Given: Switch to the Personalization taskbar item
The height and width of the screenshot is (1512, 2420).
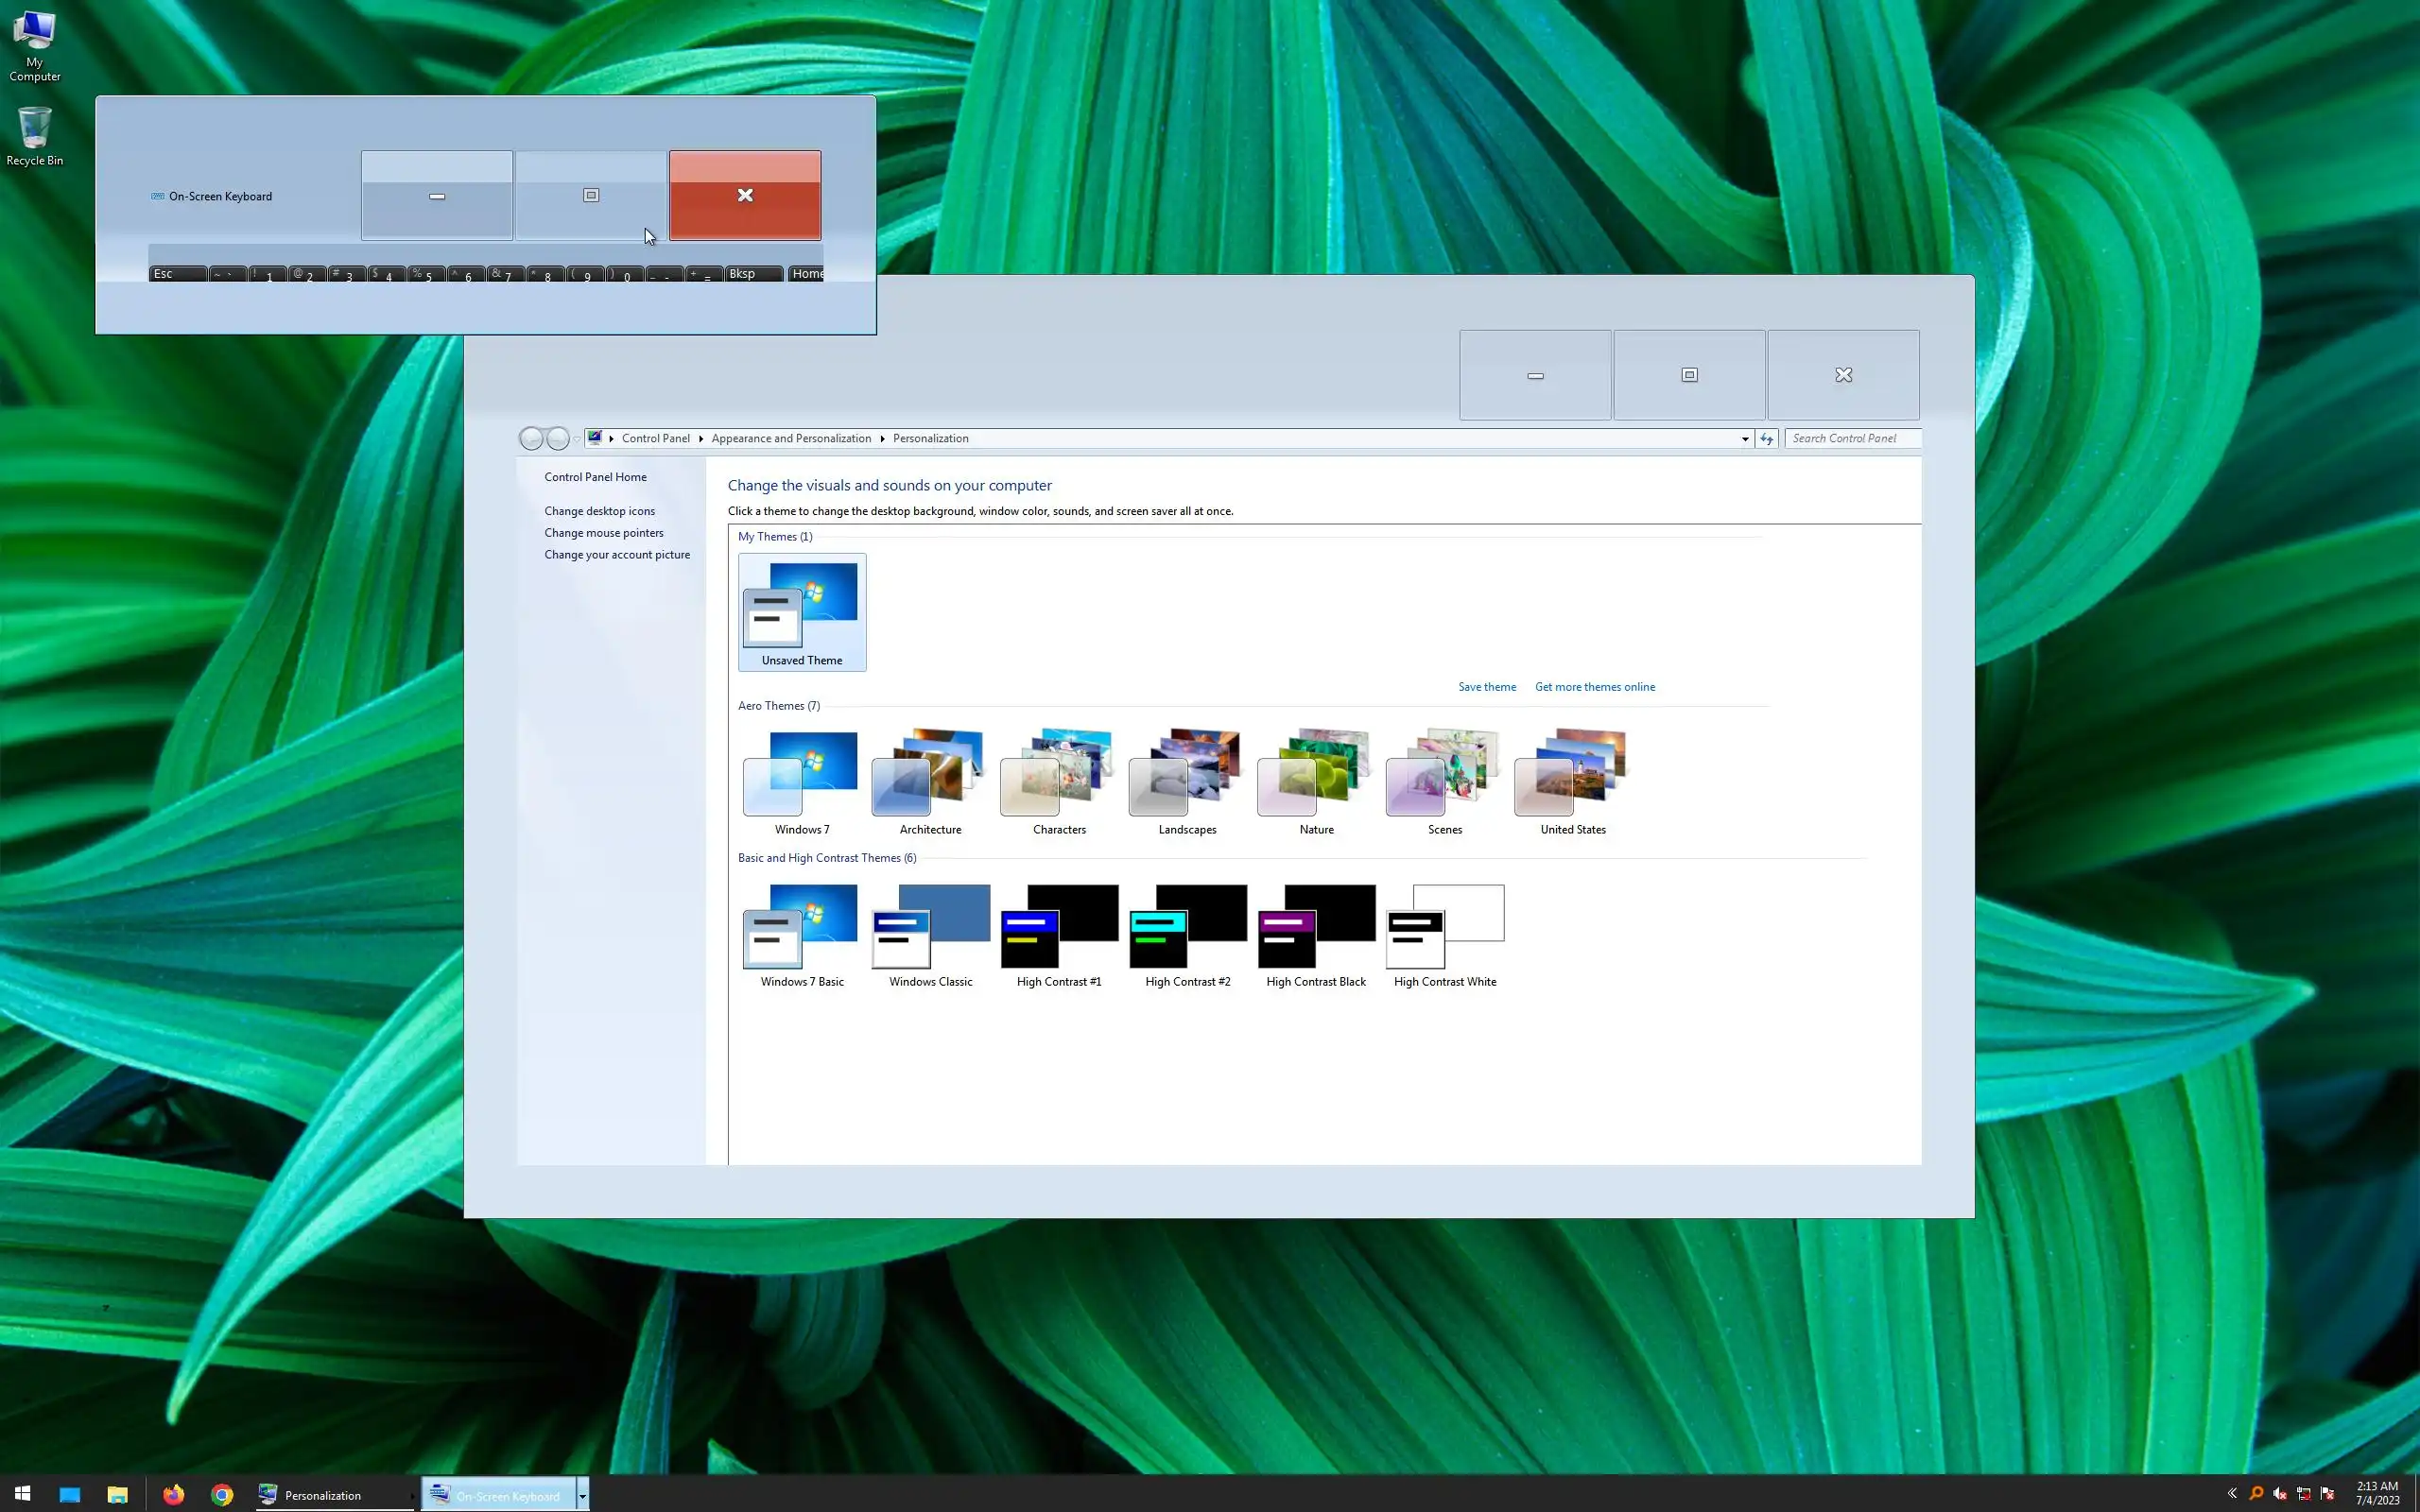Looking at the screenshot, I should tap(322, 1495).
